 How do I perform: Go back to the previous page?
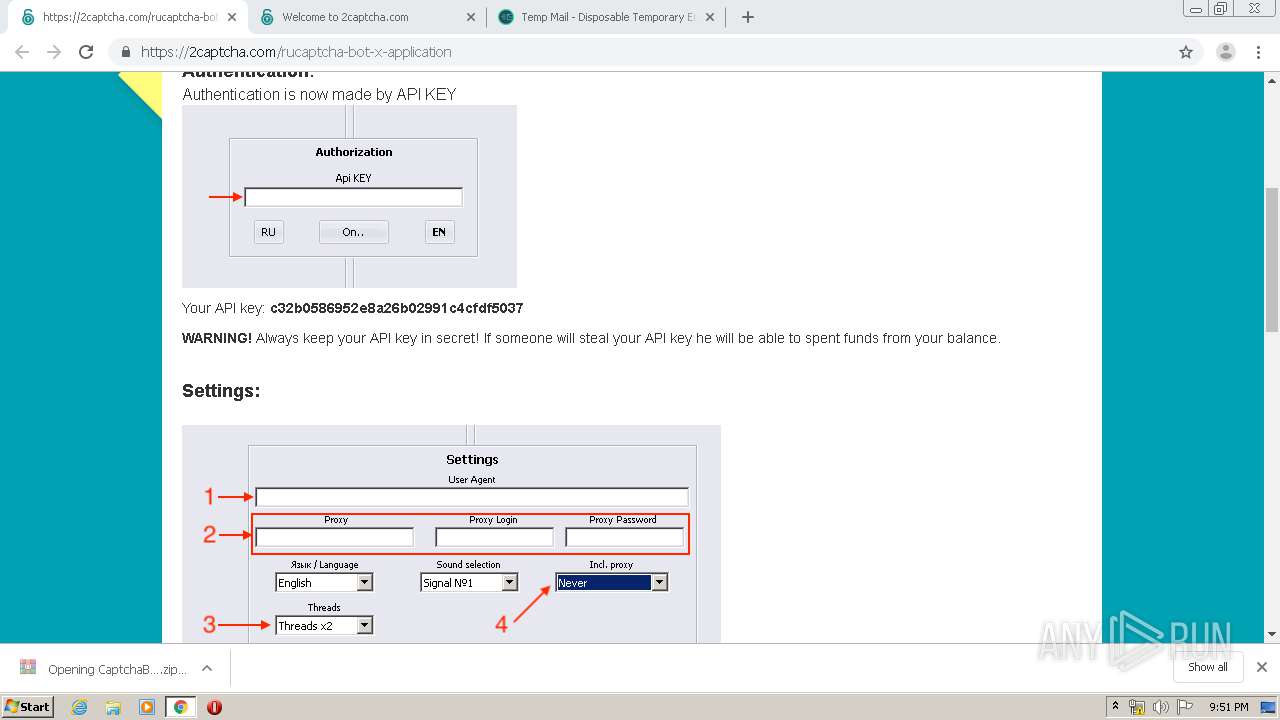click(22, 52)
